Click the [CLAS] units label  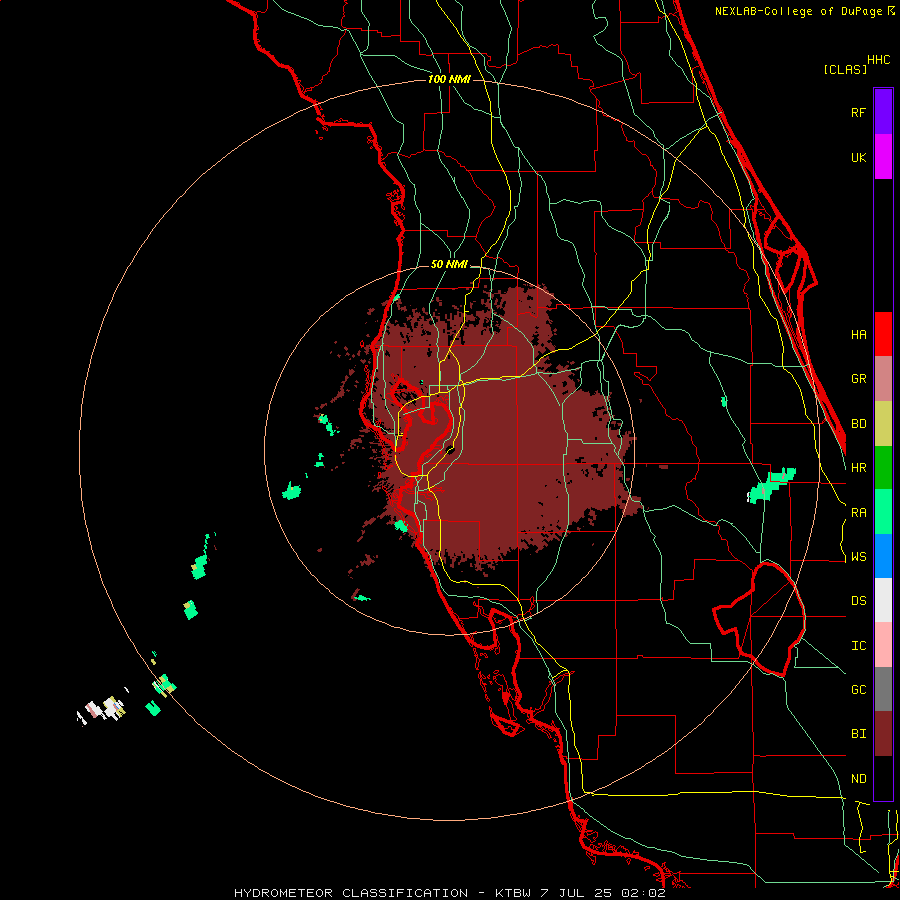click(x=845, y=70)
